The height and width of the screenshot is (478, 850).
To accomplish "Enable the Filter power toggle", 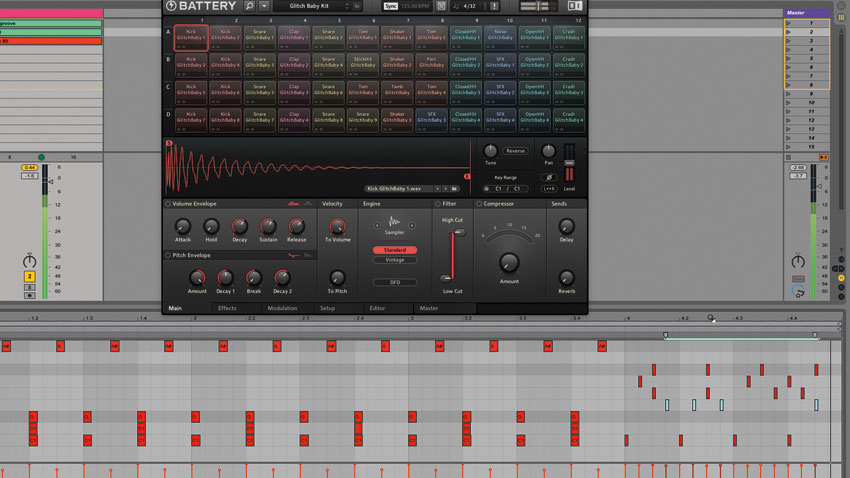I will pos(437,204).
